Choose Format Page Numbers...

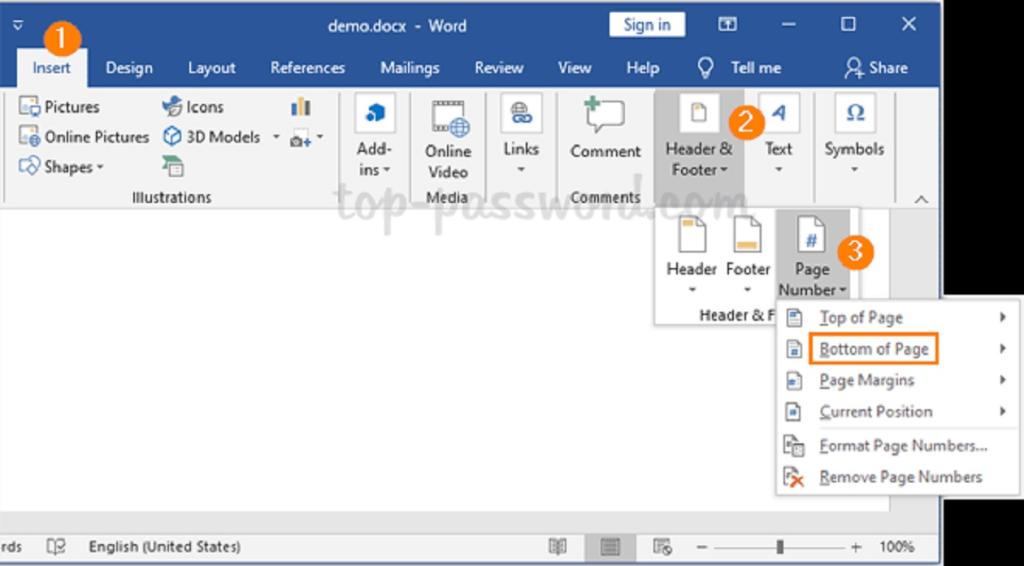[897, 446]
